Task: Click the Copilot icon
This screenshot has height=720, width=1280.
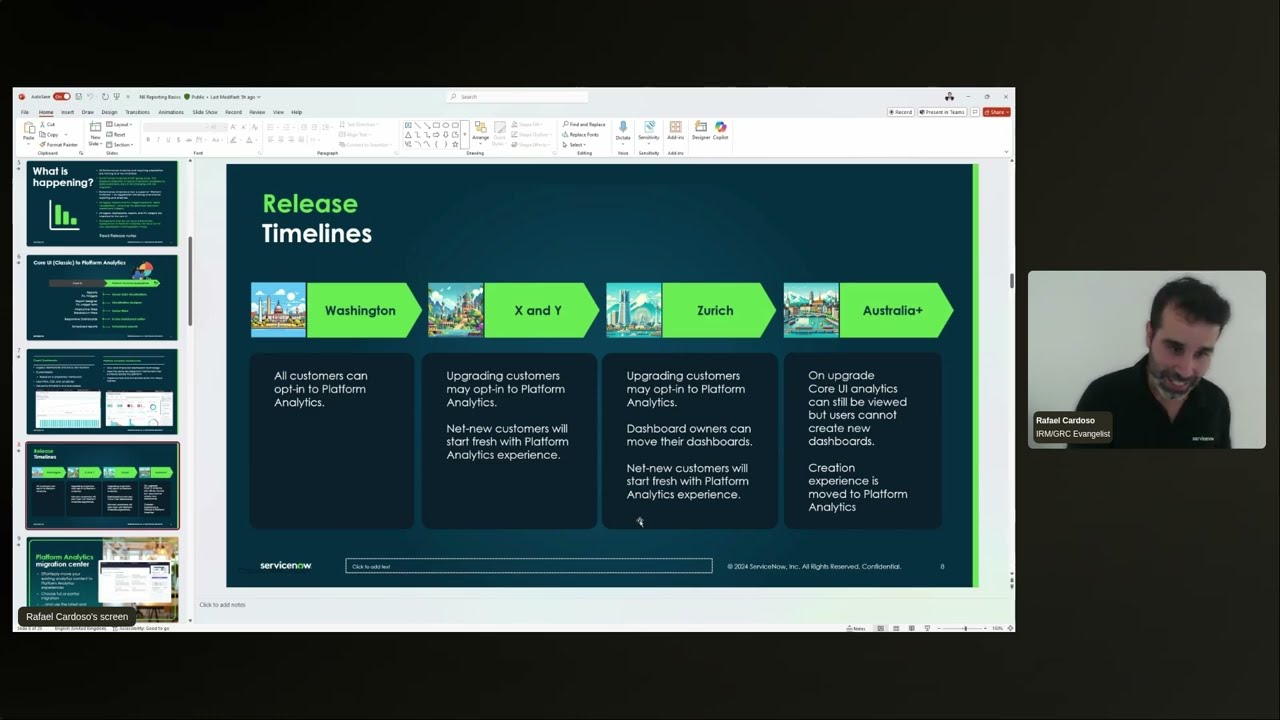Action: click(x=720, y=127)
